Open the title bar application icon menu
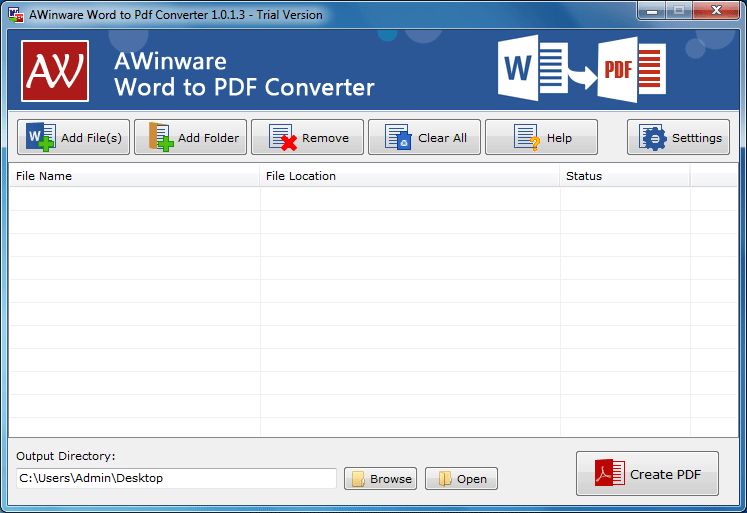 click(x=16, y=15)
